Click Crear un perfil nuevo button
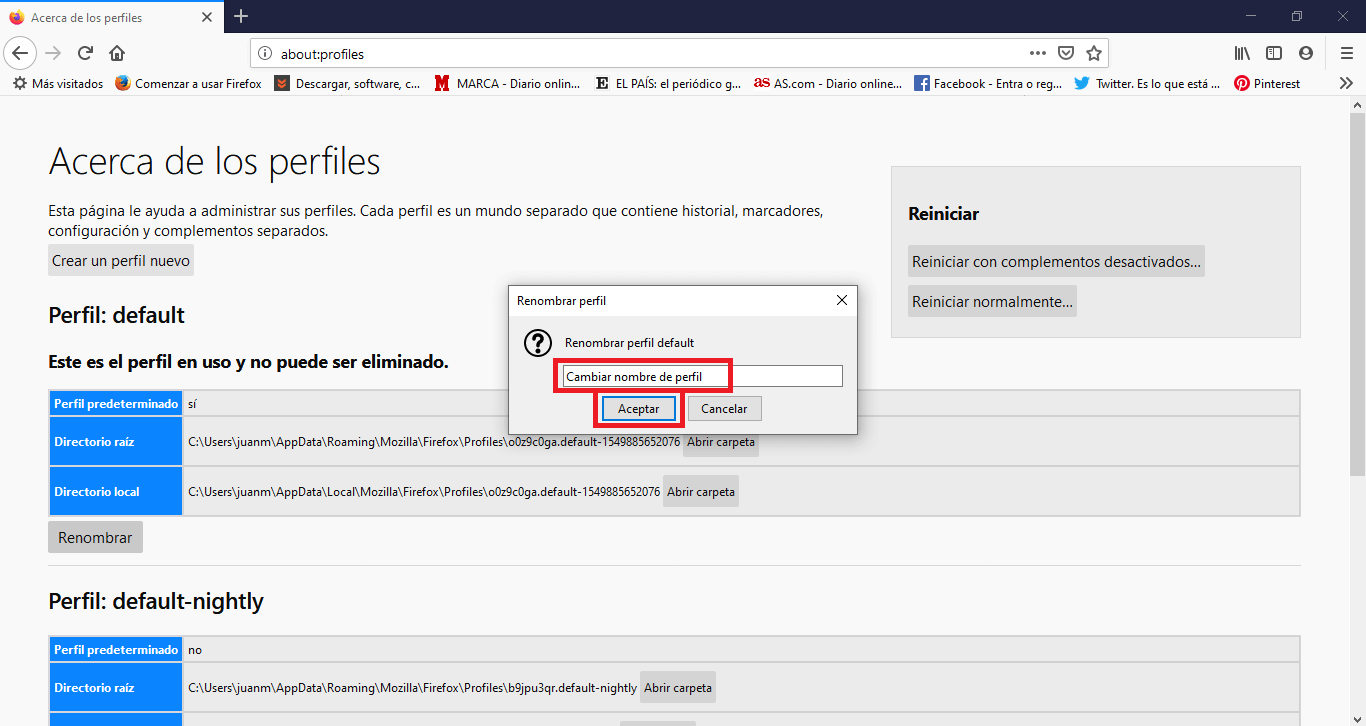This screenshot has width=1366, height=726. click(121, 261)
